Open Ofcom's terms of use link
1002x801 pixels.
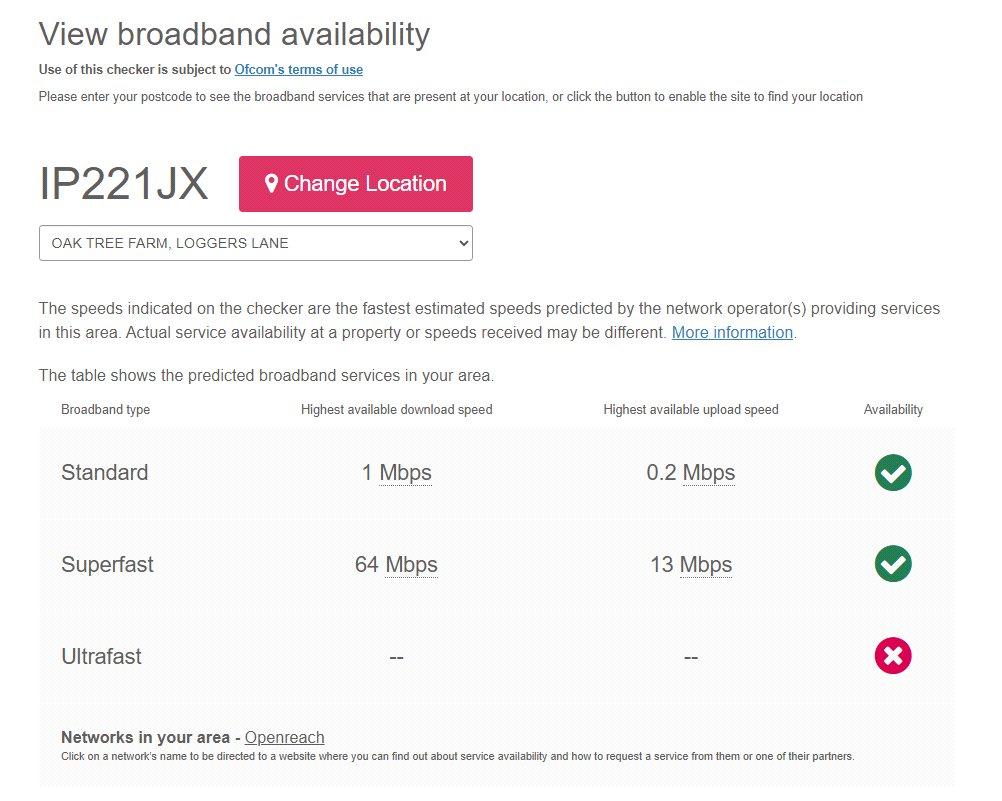[298, 69]
